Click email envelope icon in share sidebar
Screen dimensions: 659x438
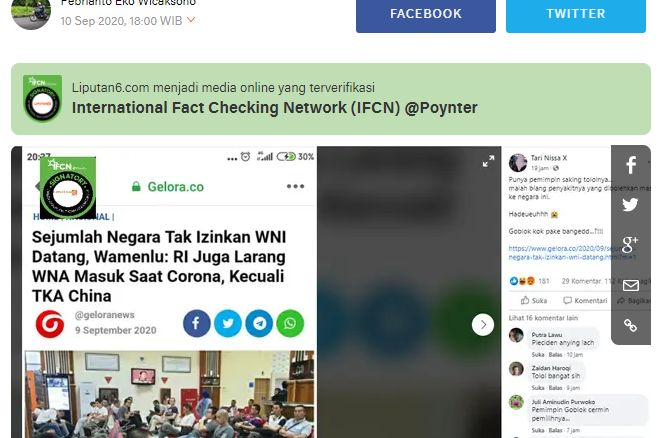click(630, 285)
